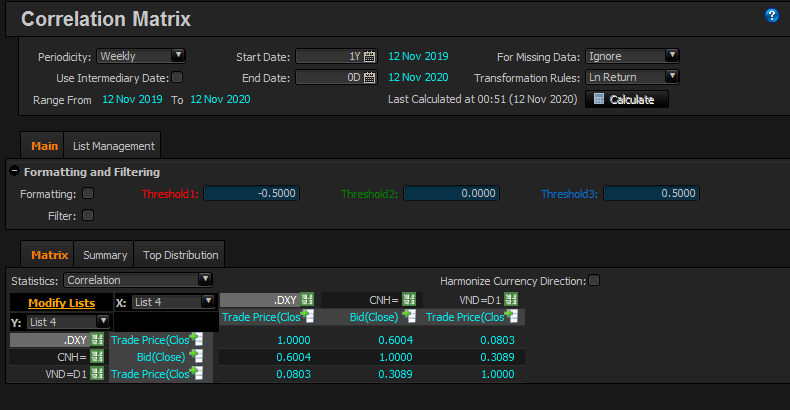Open the help question mark icon
This screenshot has width=790, height=410.
pos(772,15)
